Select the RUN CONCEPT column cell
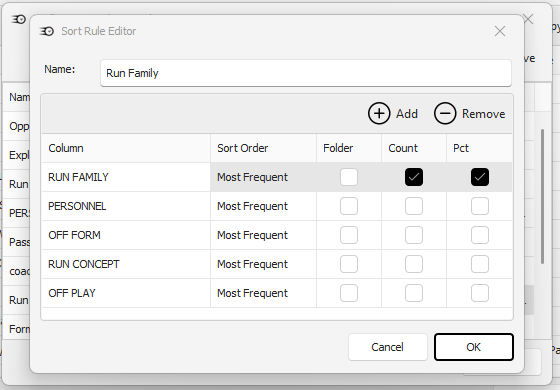Viewport: 560px width, 390px height. [x=126, y=264]
